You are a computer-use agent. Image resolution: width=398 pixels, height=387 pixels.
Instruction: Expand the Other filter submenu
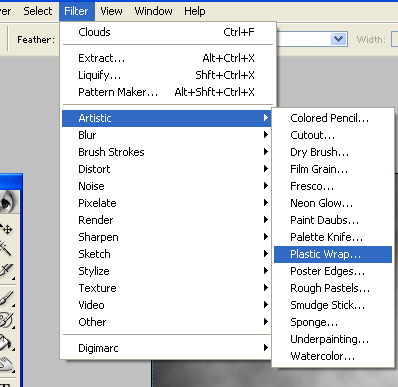coord(167,322)
